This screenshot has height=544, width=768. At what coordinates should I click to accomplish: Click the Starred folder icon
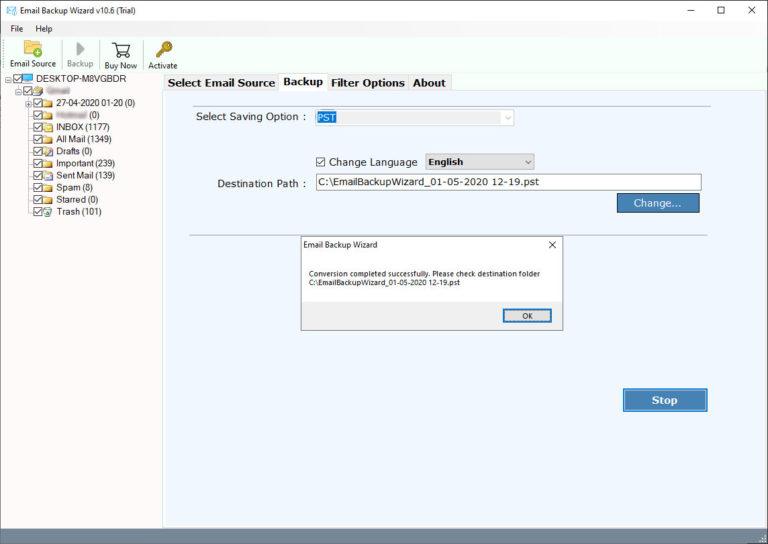tap(48, 200)
